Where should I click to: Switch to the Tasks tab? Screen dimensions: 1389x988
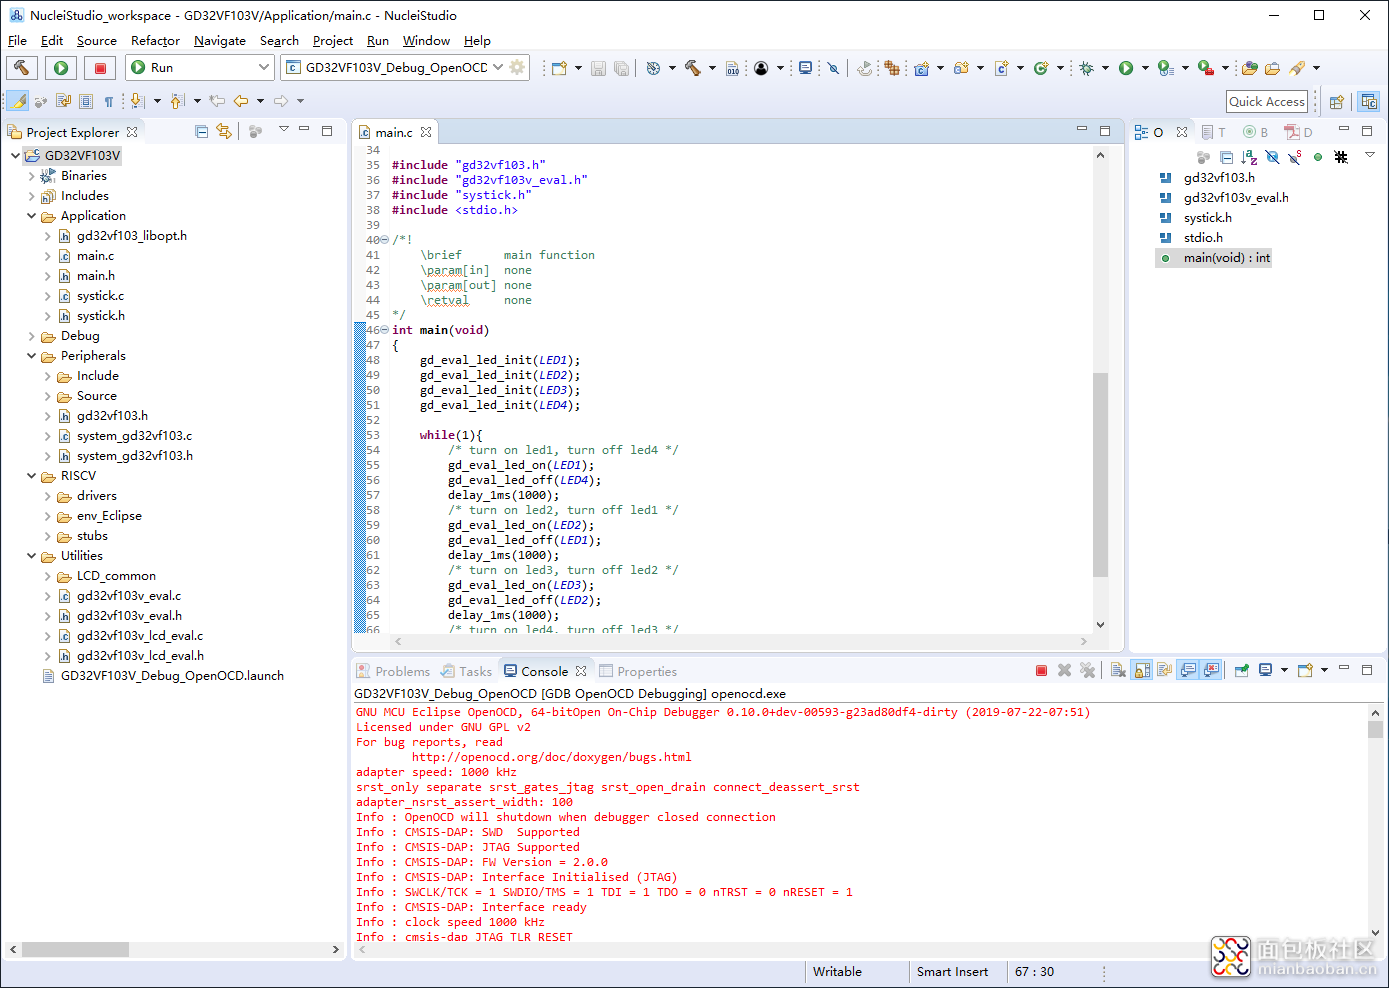pyautogui.click(x=466, y=672)
